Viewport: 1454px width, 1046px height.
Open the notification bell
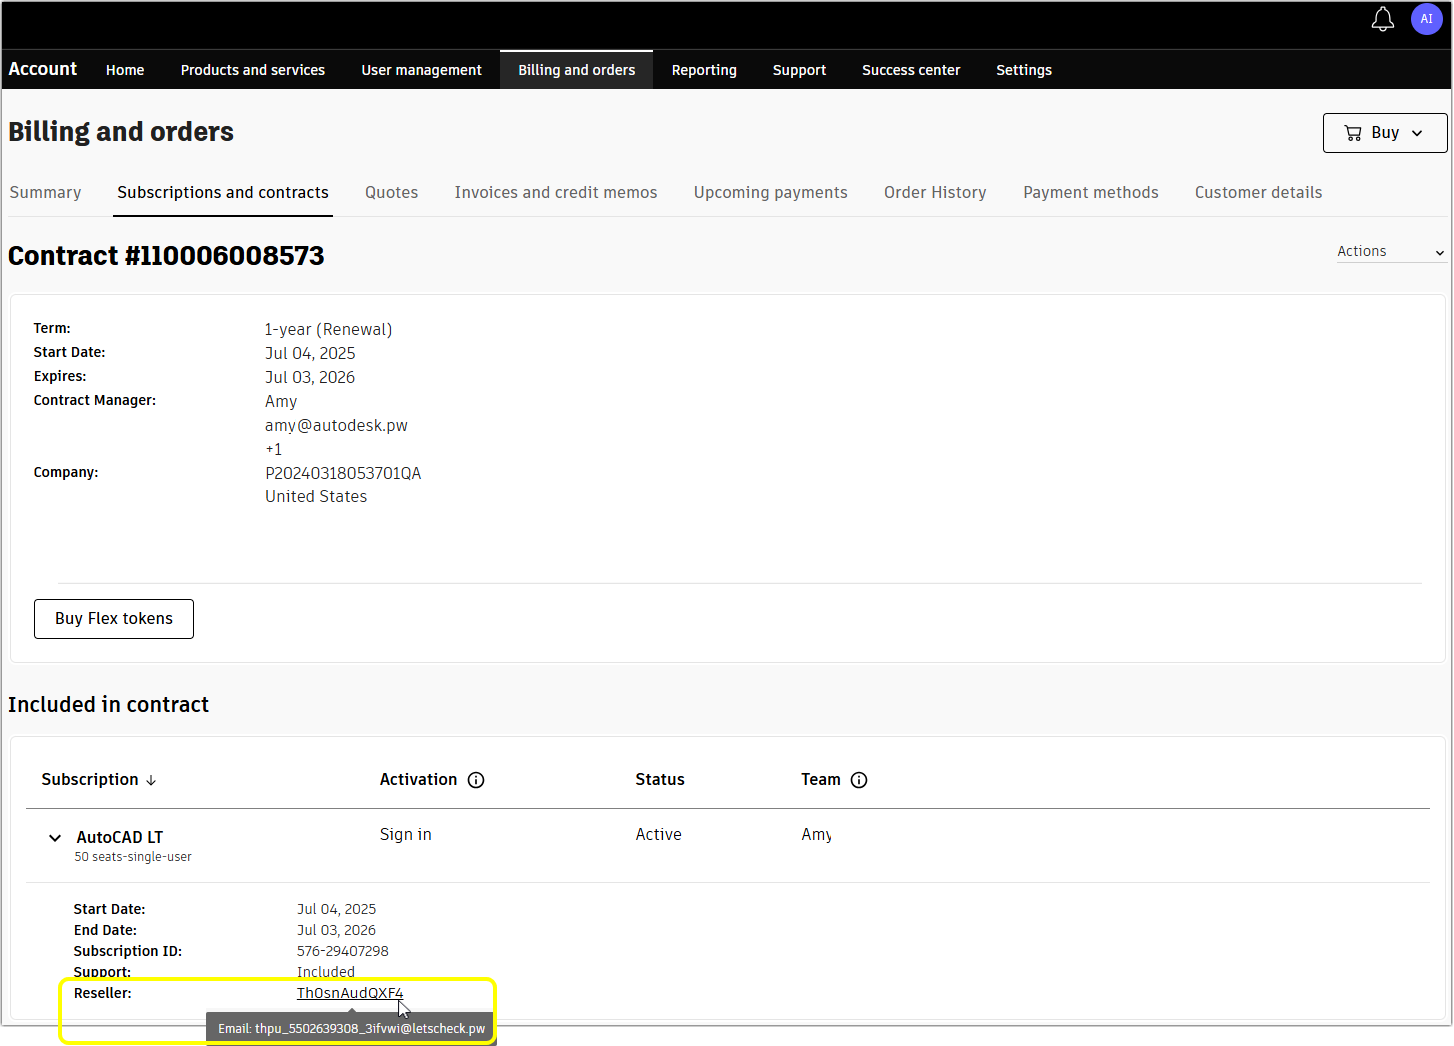point(1383,18)
